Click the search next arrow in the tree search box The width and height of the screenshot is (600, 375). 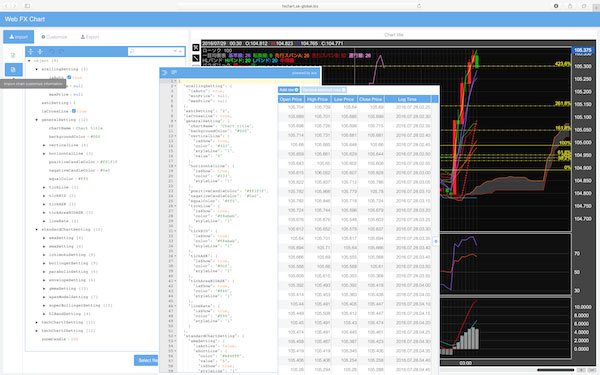point(175,51)
